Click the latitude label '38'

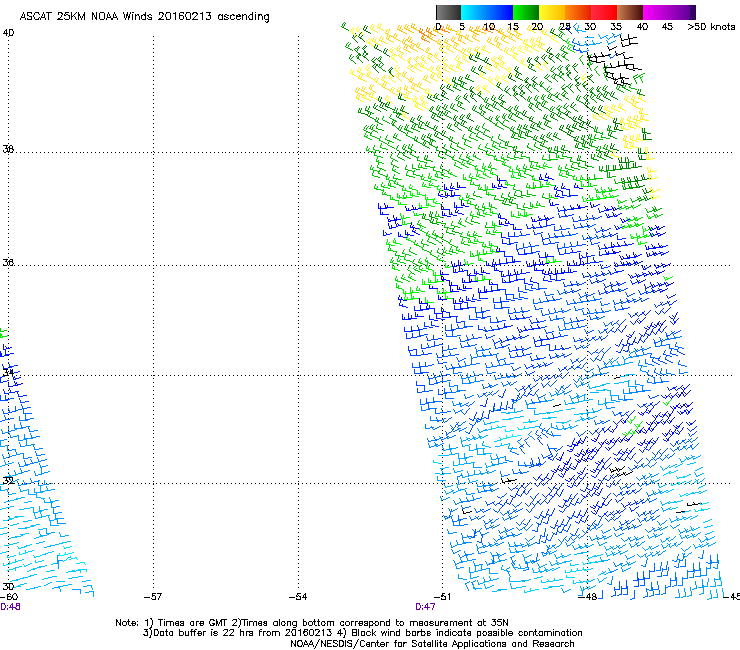click(x=8, y=149)
